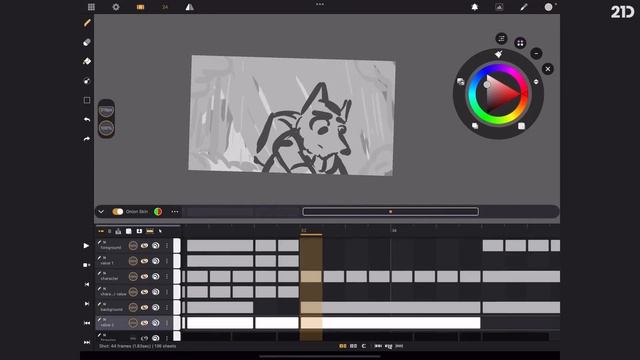Select the paint bucket fill tool

coord(87,61)
